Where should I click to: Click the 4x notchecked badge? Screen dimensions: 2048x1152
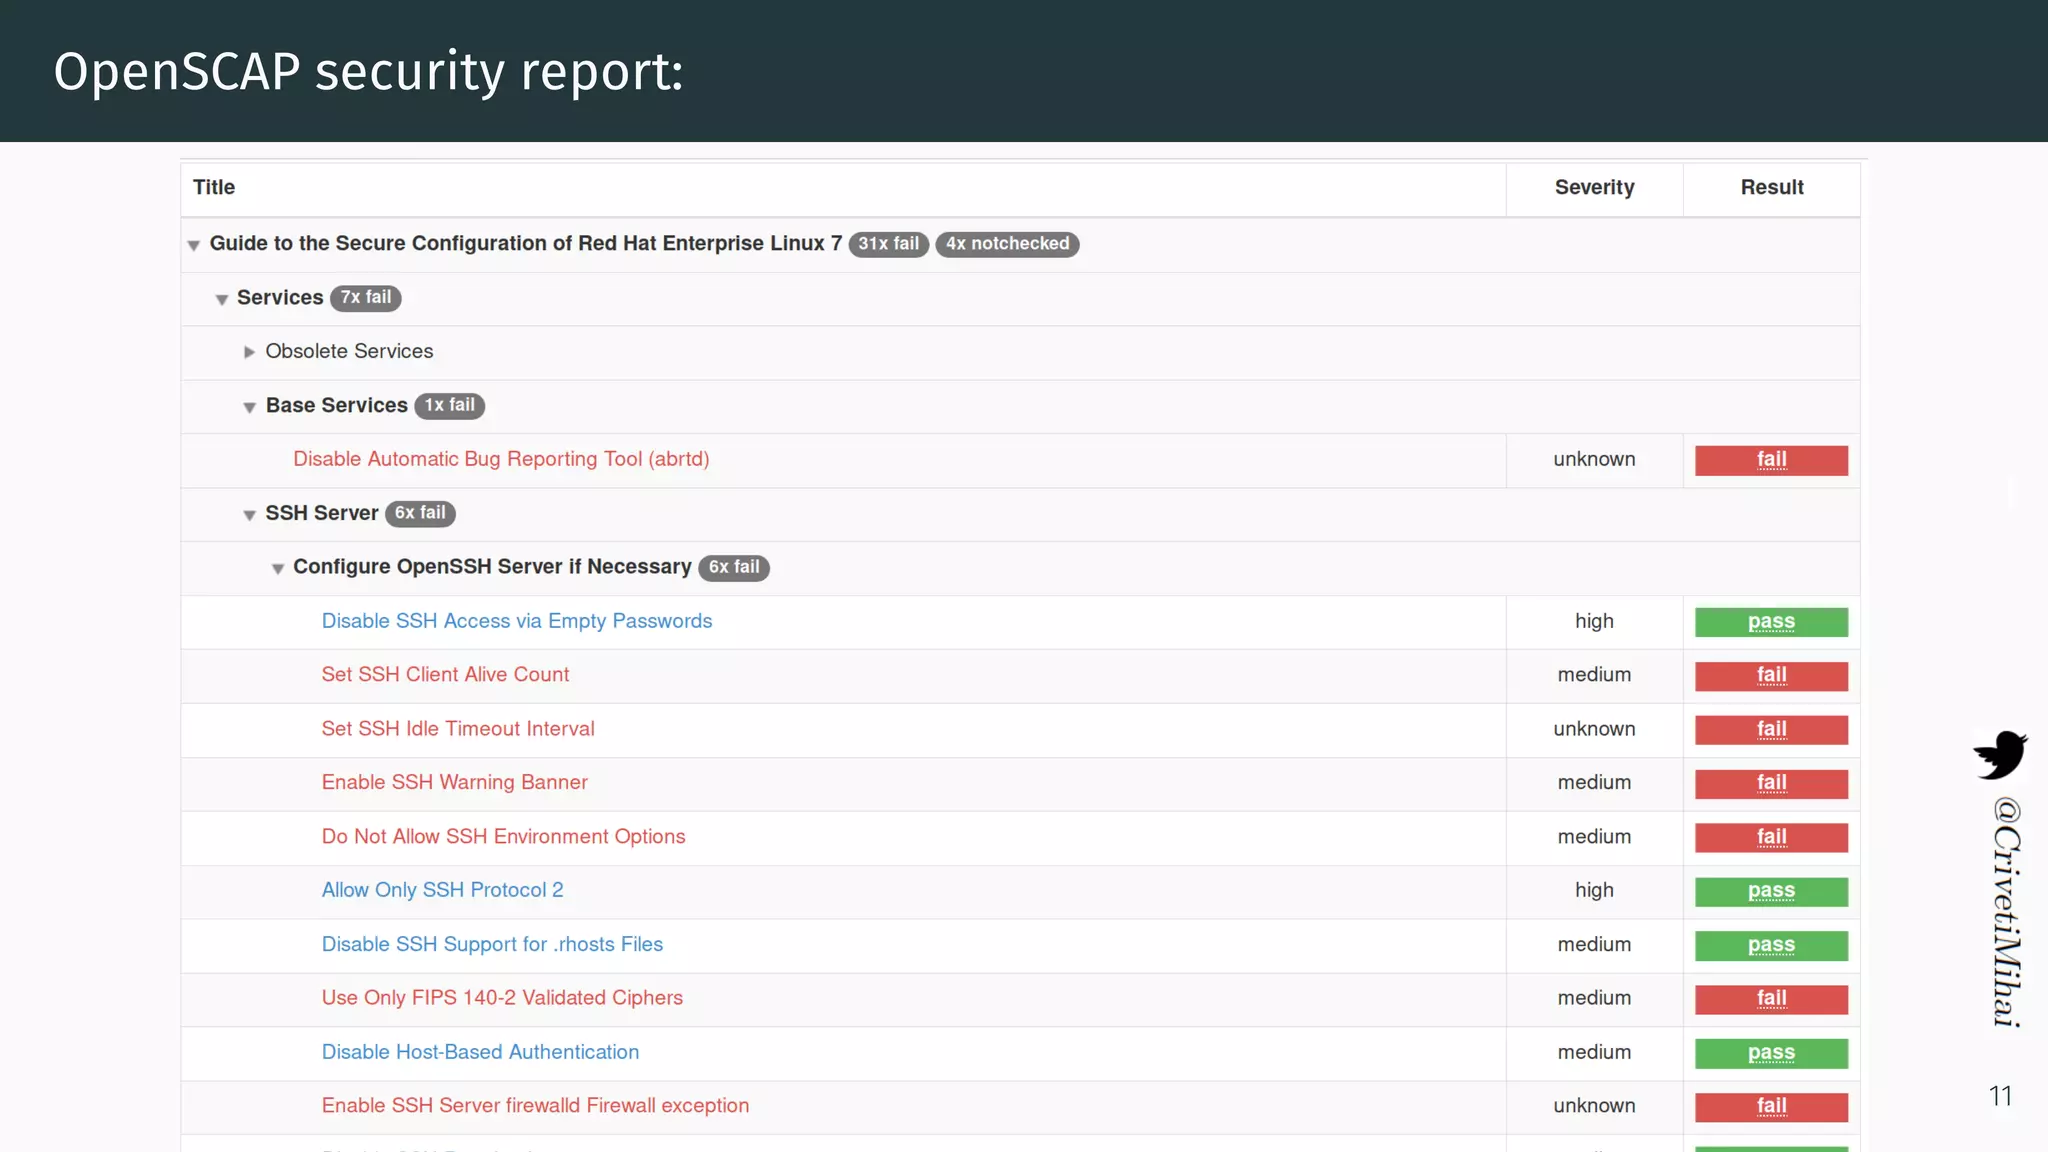point(1007,244)
